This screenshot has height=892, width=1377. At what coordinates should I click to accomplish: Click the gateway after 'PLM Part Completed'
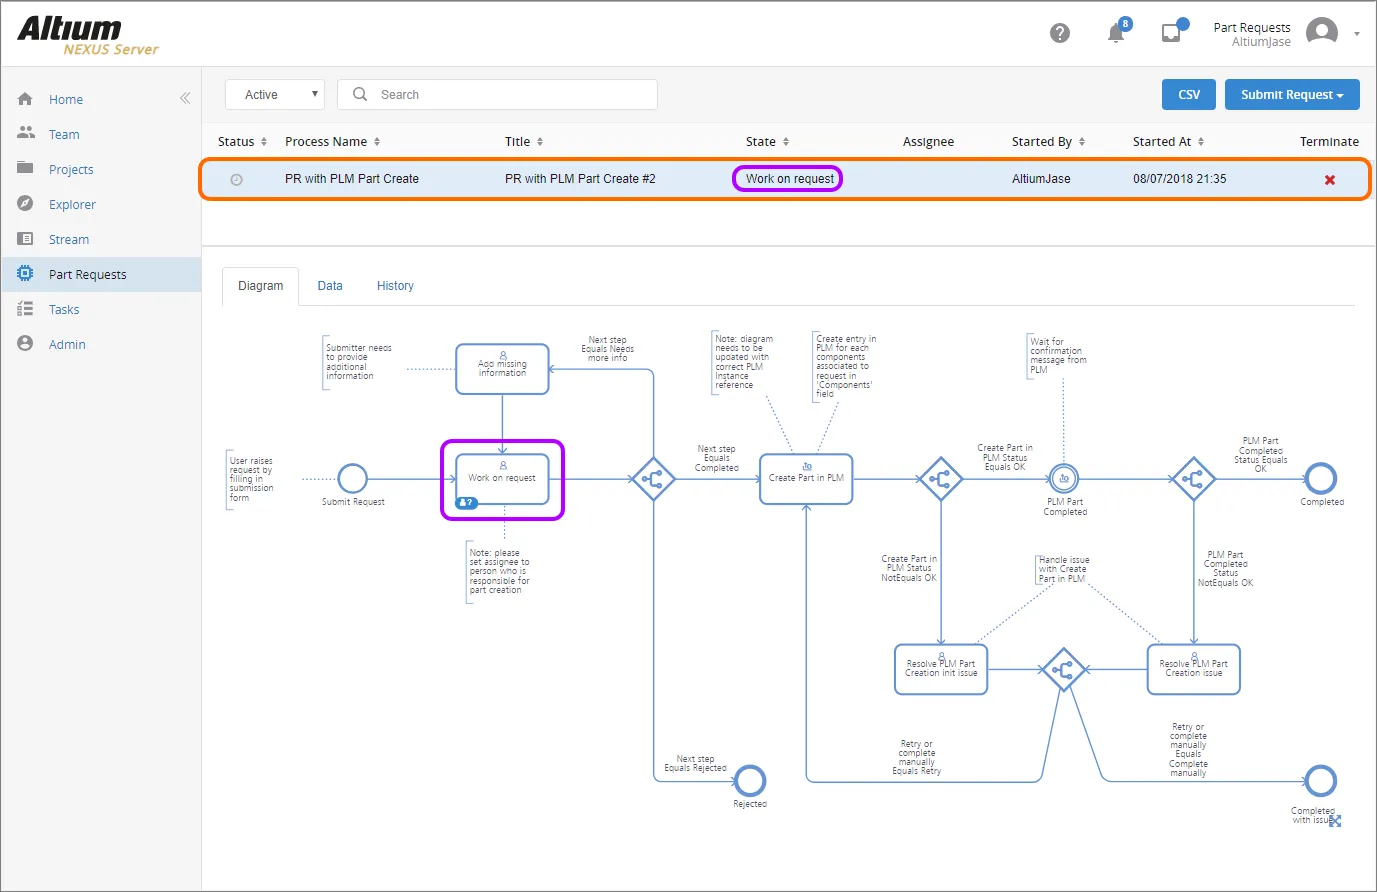tap(1193, 479)
